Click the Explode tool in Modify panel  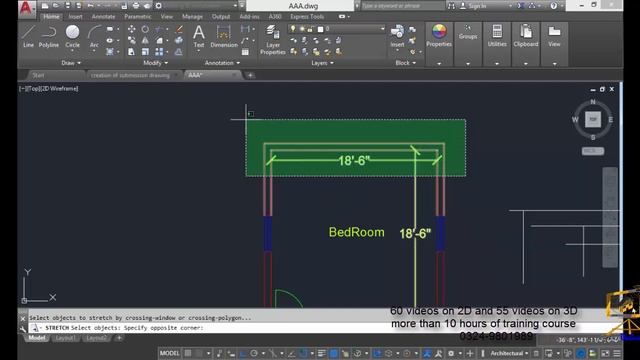[179, 40]
